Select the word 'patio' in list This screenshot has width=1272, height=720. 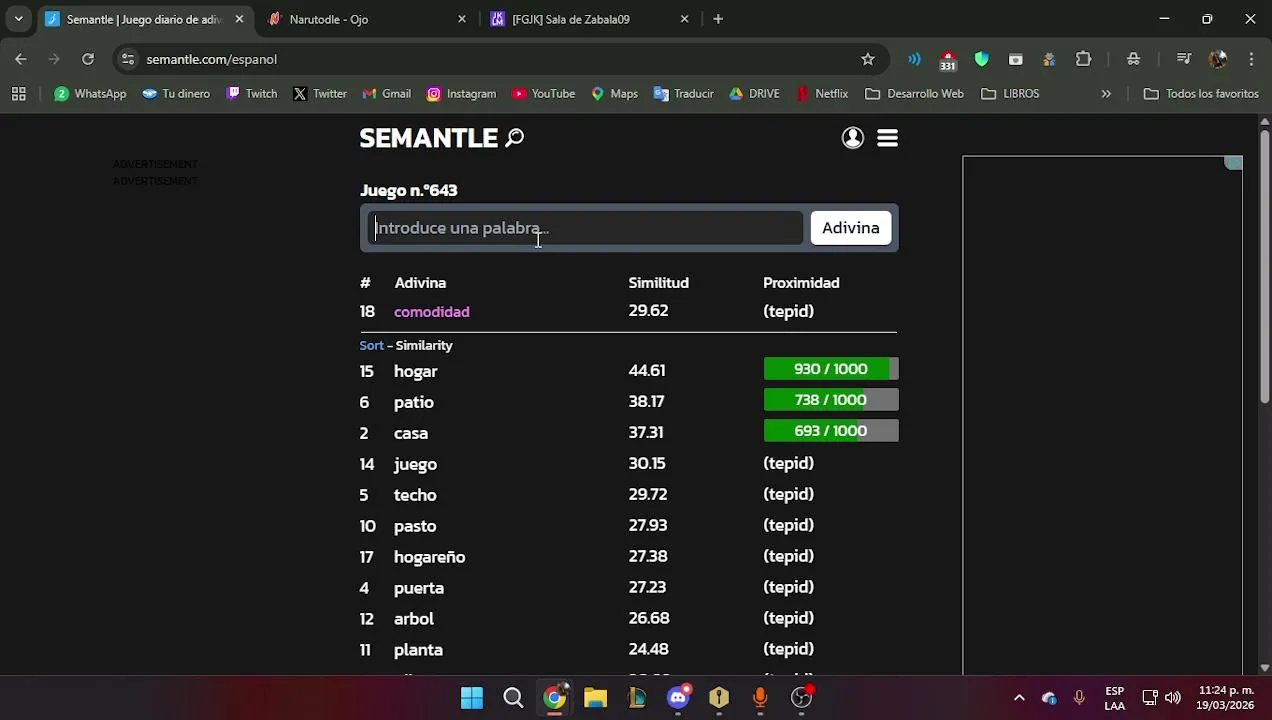413,402
